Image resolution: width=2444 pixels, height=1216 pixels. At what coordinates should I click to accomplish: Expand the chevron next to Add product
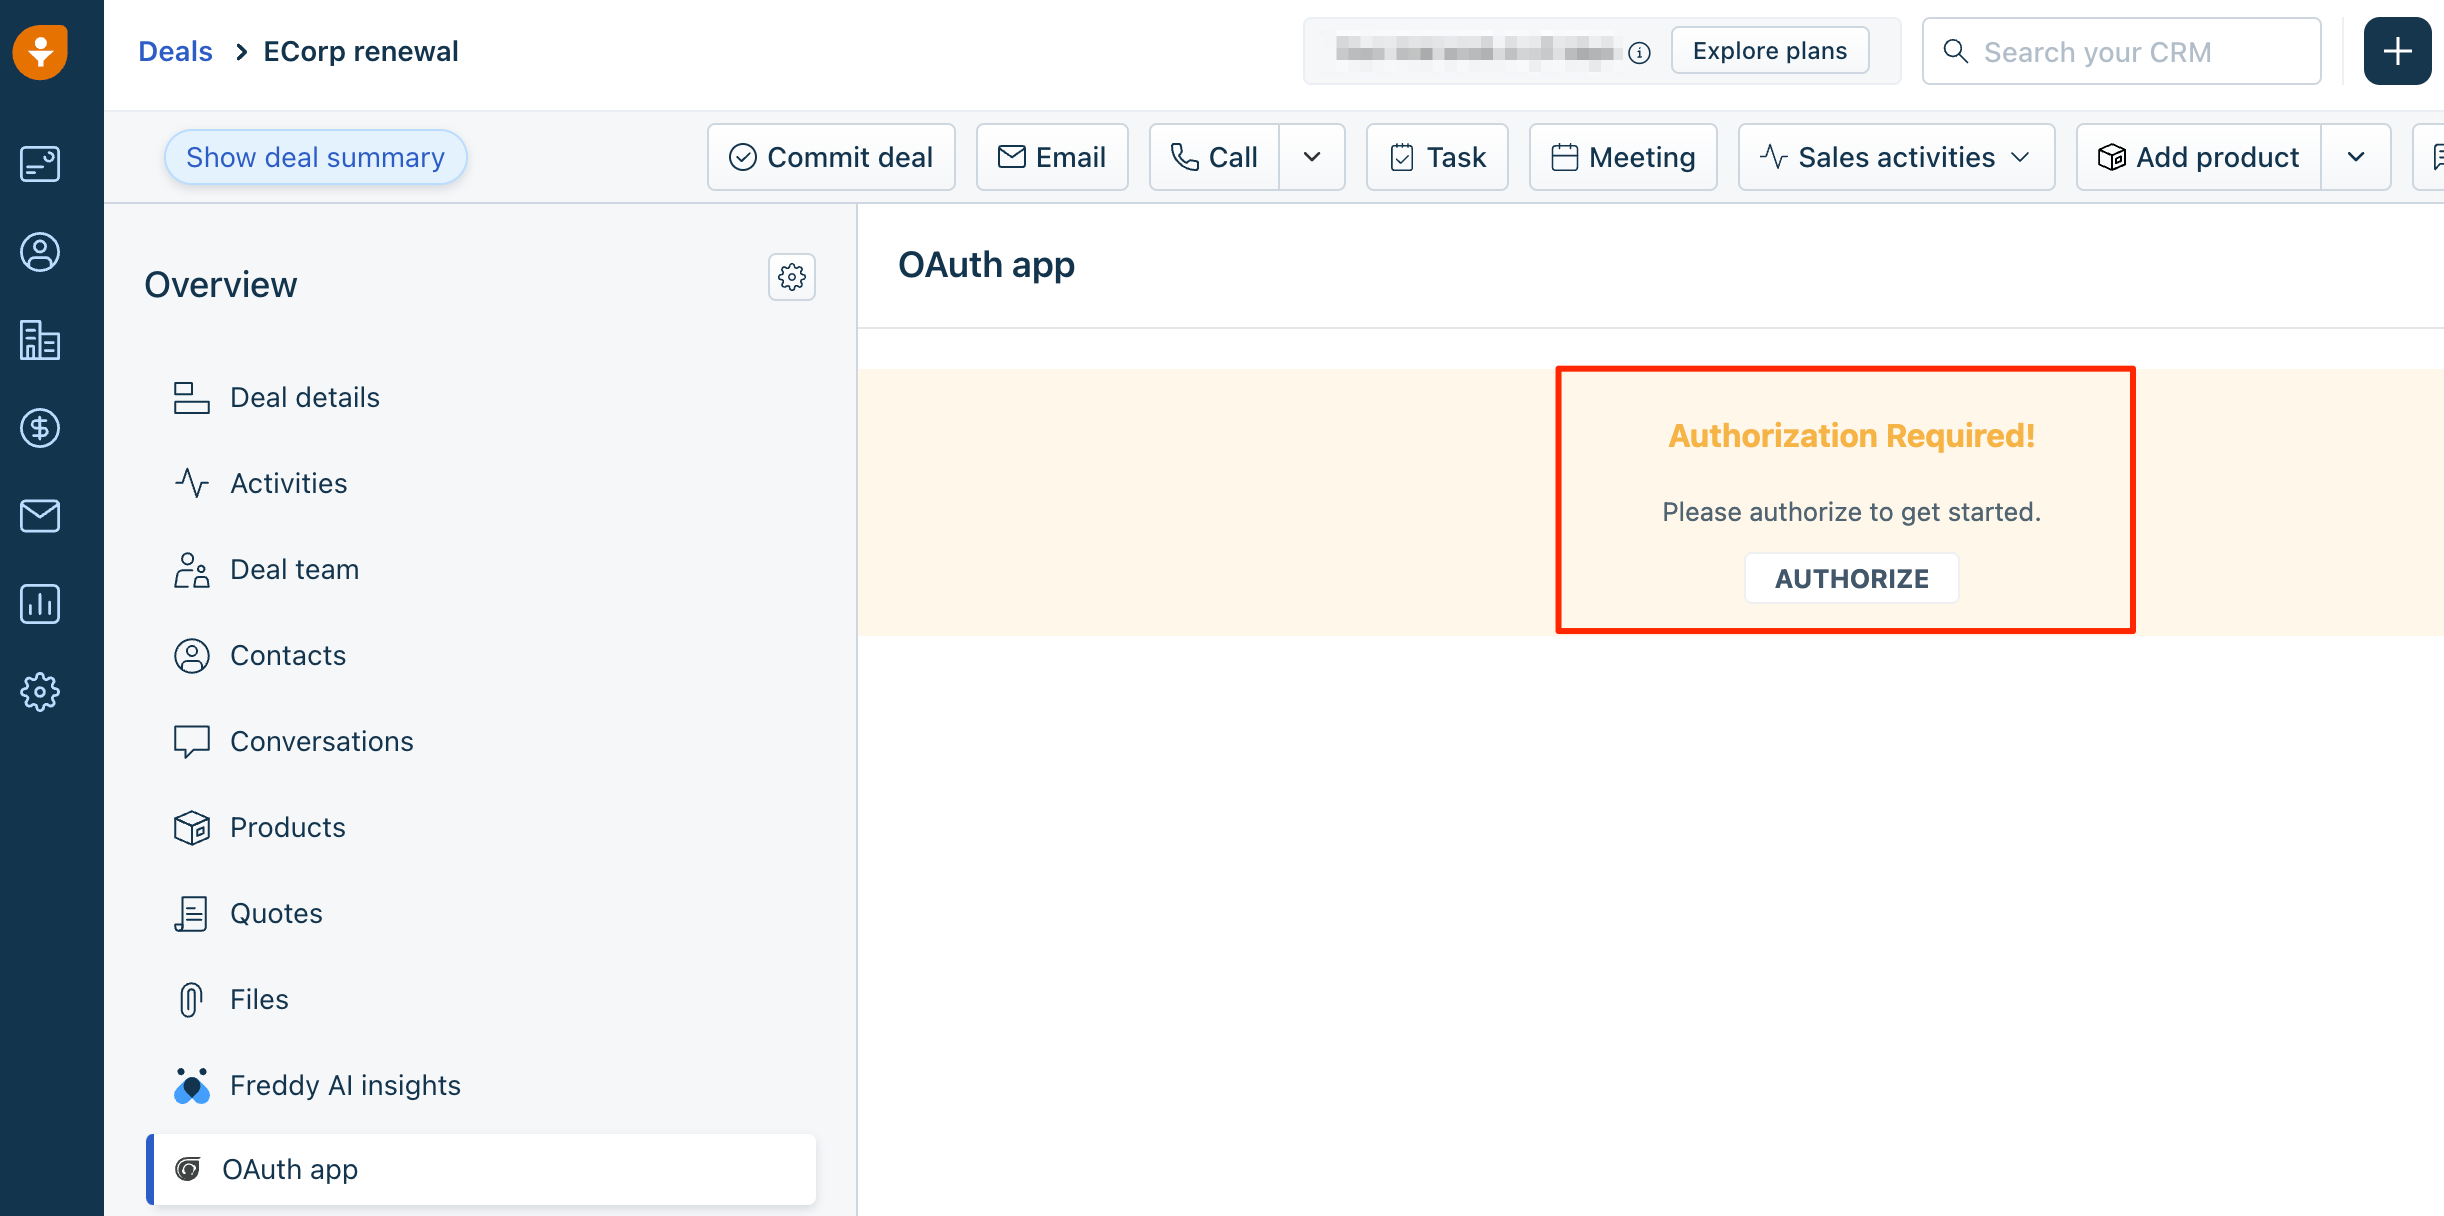pyautogui.click(x=2356, y=156)
